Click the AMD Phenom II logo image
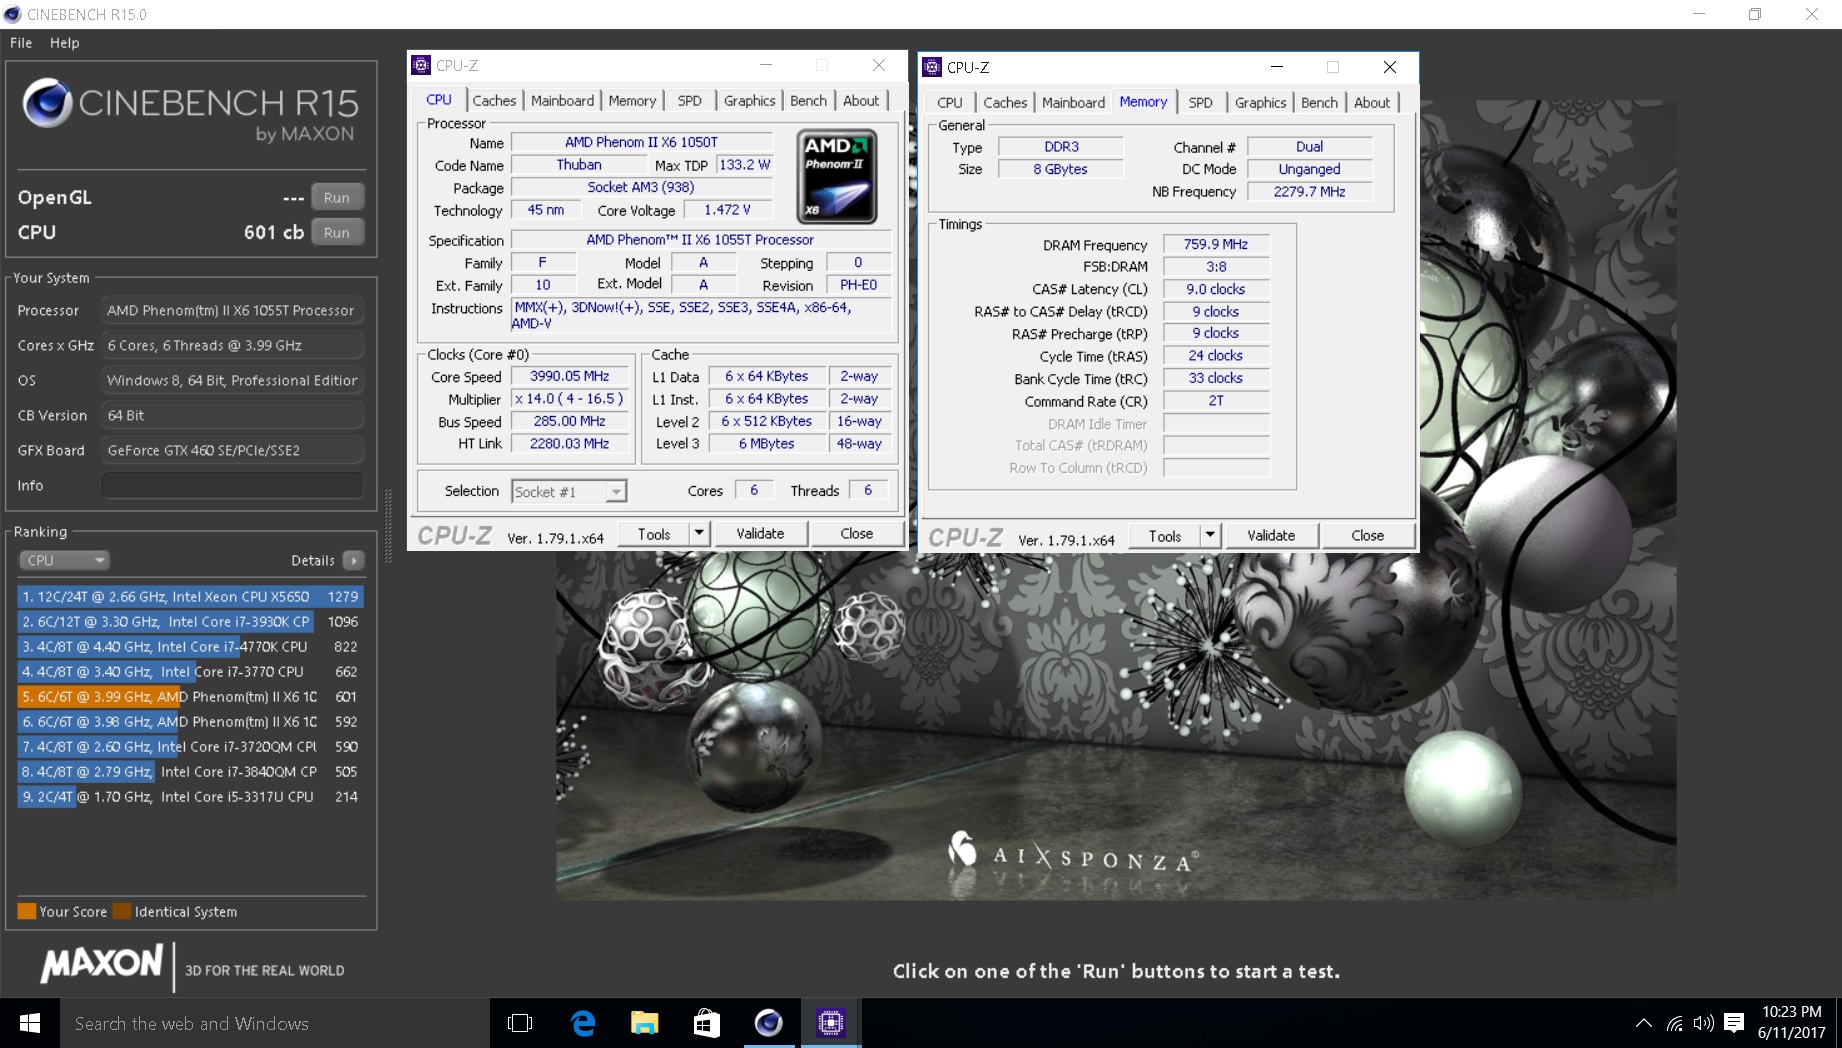Screen dimensions: 1842x1048 point(837,176)
